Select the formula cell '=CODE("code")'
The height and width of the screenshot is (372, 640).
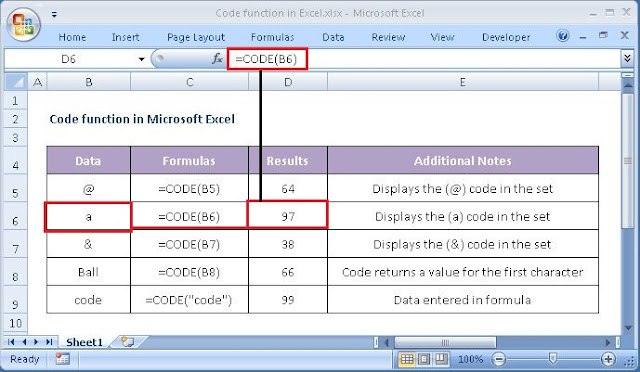pyautogui.click(x=189, y=300)
